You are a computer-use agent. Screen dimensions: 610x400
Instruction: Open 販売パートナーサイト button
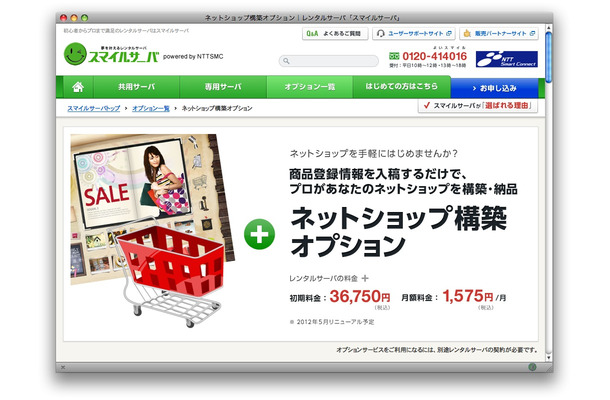499,33
